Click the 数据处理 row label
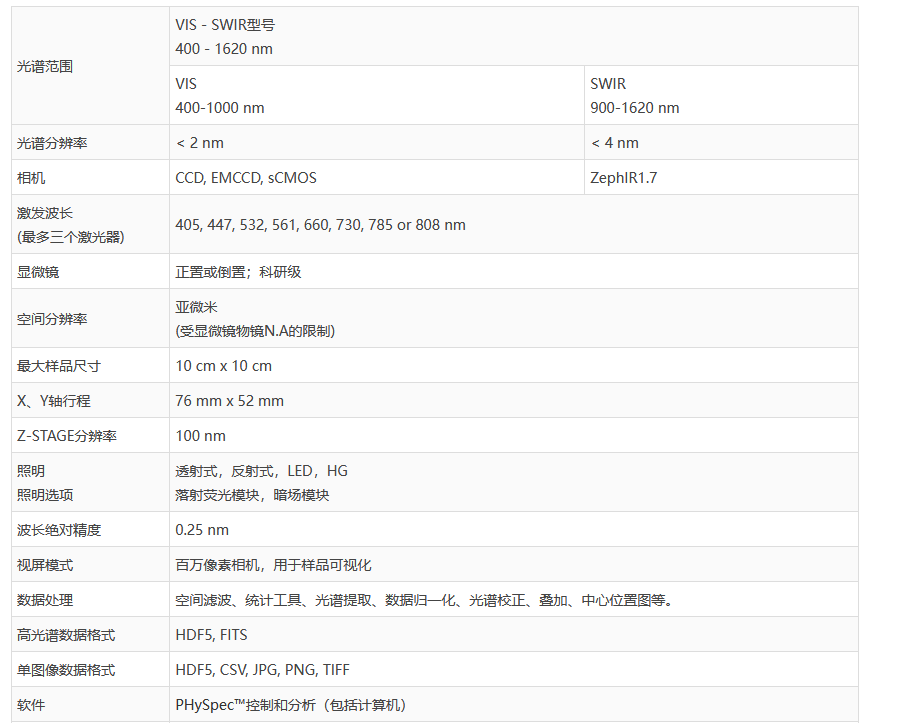The height and width of the screenshot is (723, 899). point(45,600)
